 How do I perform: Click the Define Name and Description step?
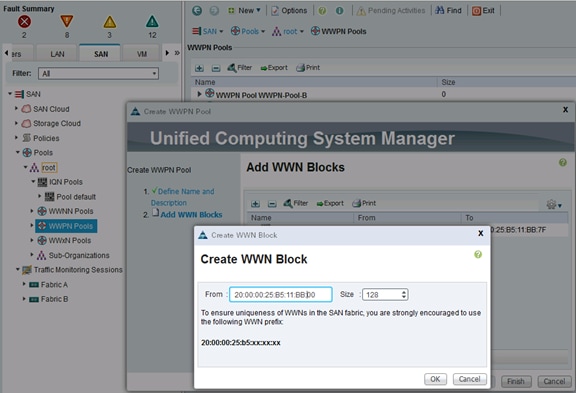183,197
